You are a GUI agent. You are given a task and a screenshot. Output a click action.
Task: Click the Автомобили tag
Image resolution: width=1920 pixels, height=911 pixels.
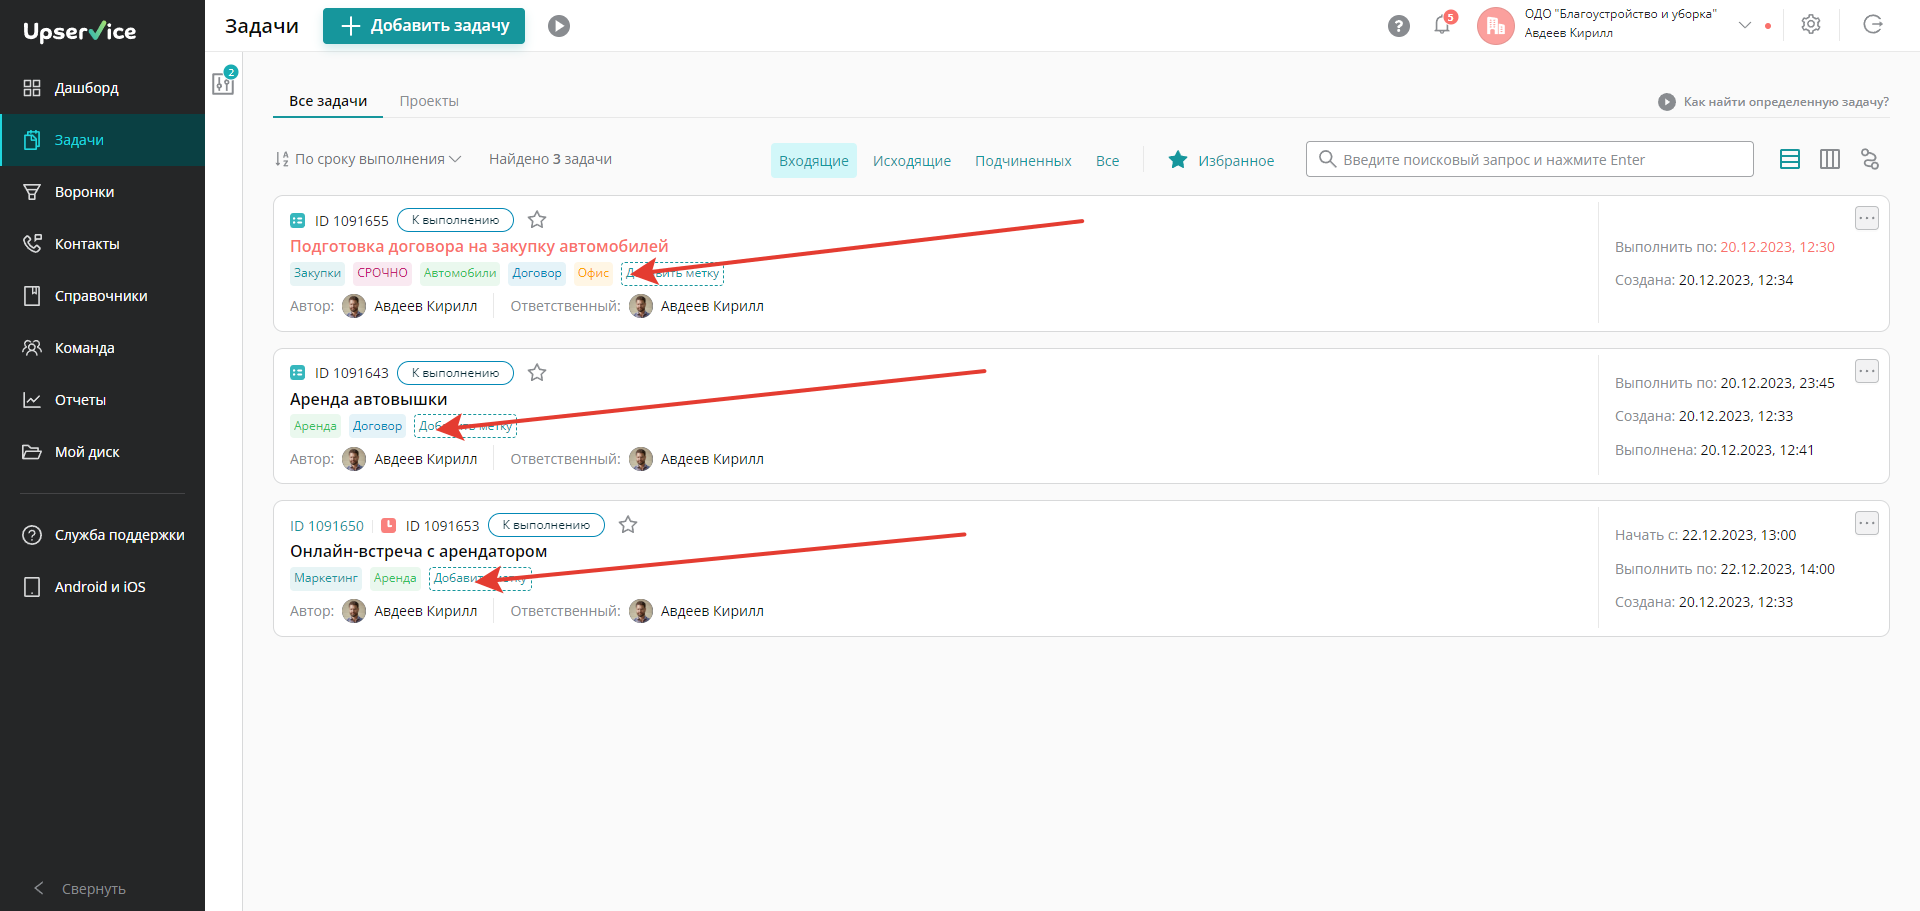click(x=460, y=273)
